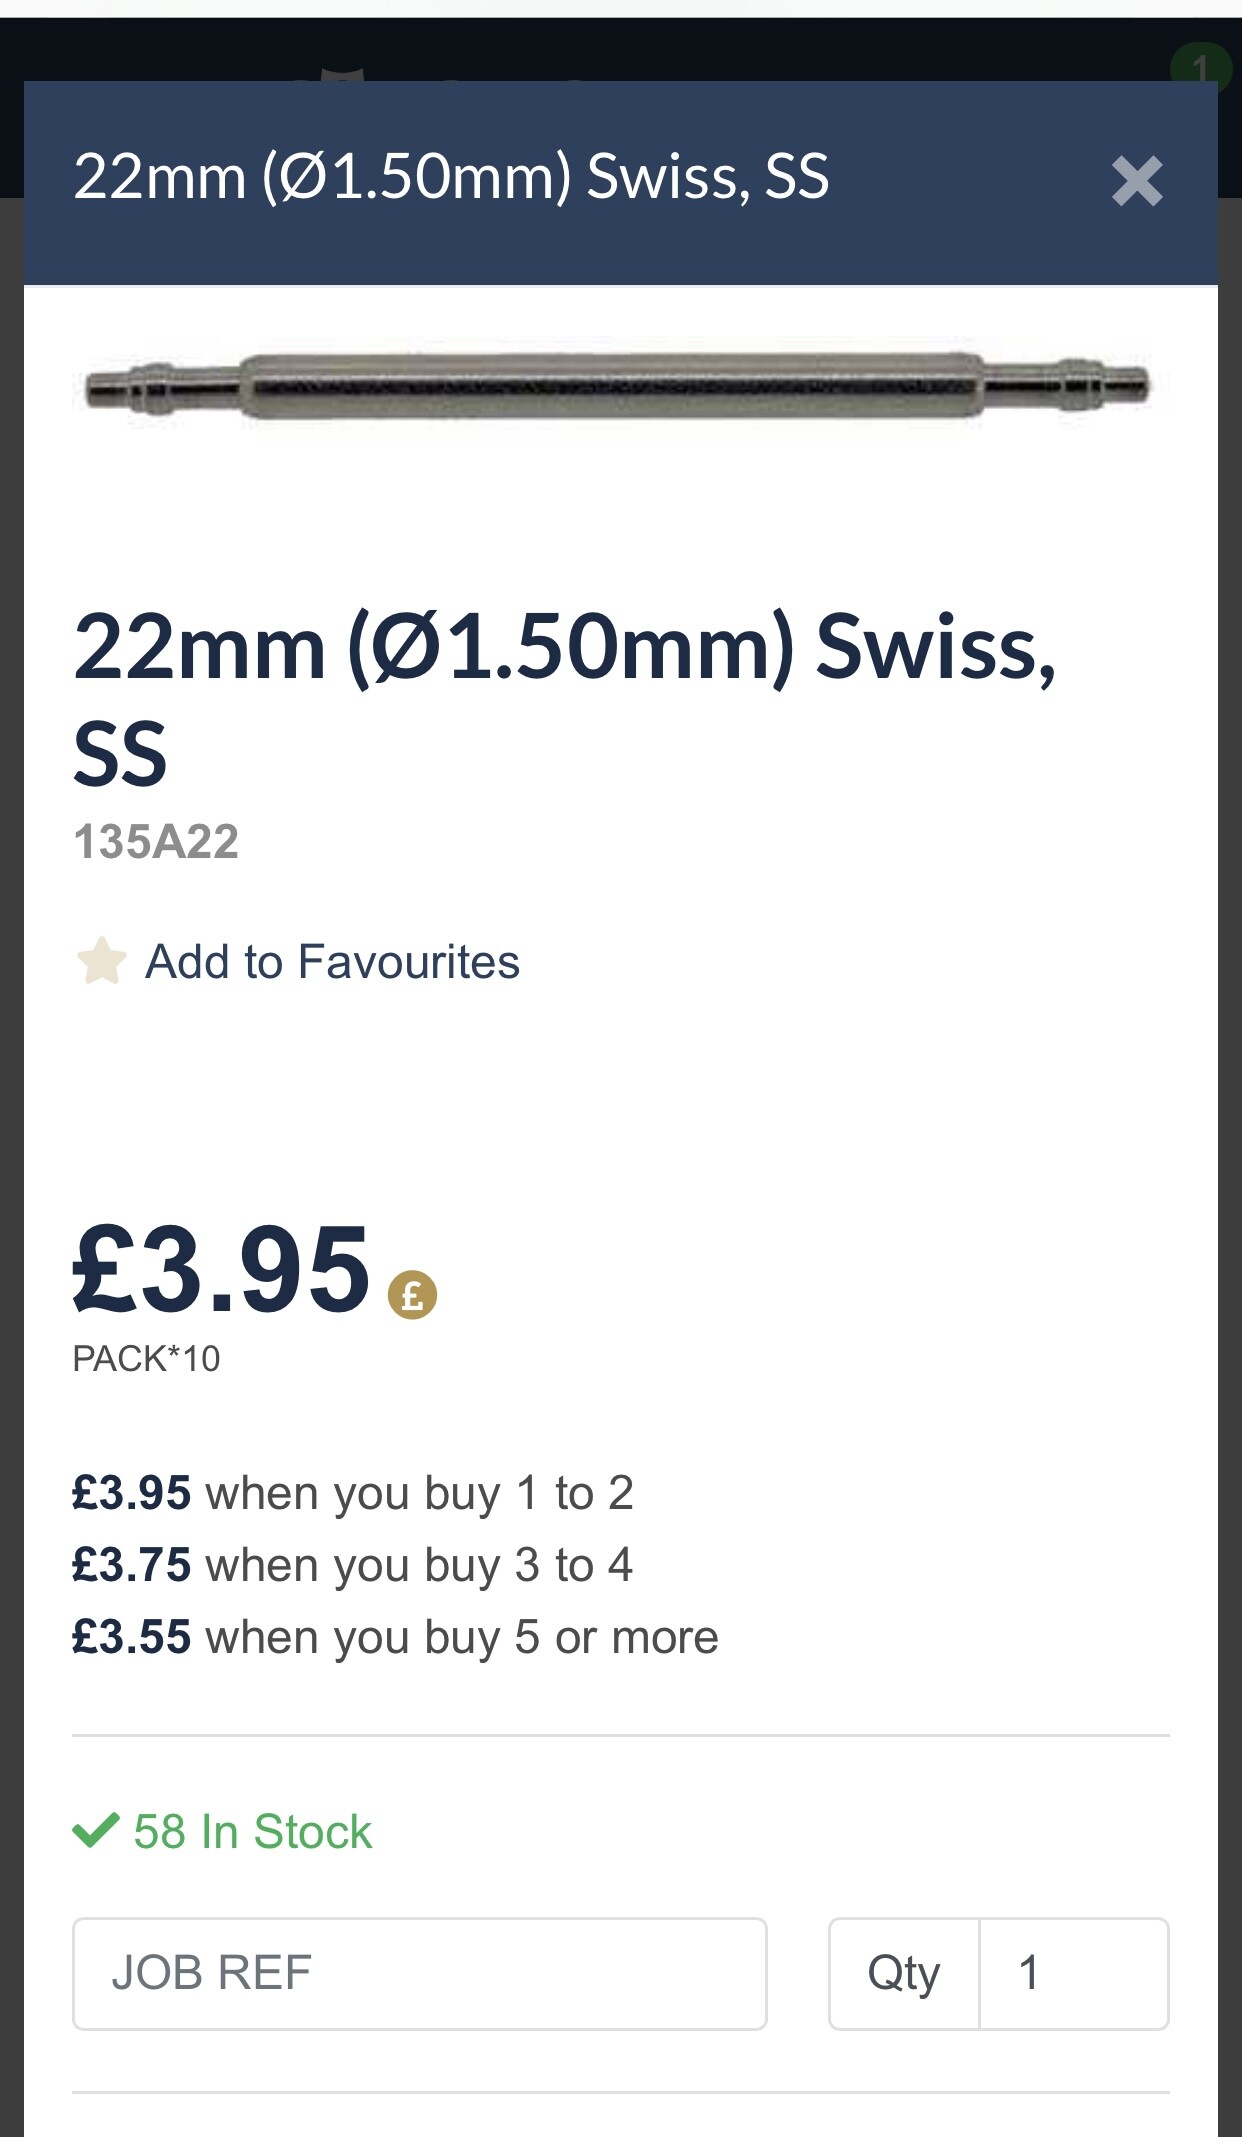Click the 58 In Stock text
This screenshot has width=1242, height=2137.
coord(252,1832)
